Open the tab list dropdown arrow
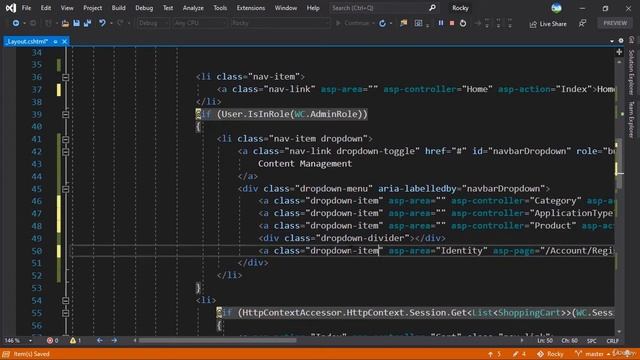The height and width of the screenshot is (360, 640). pos(611,41)
